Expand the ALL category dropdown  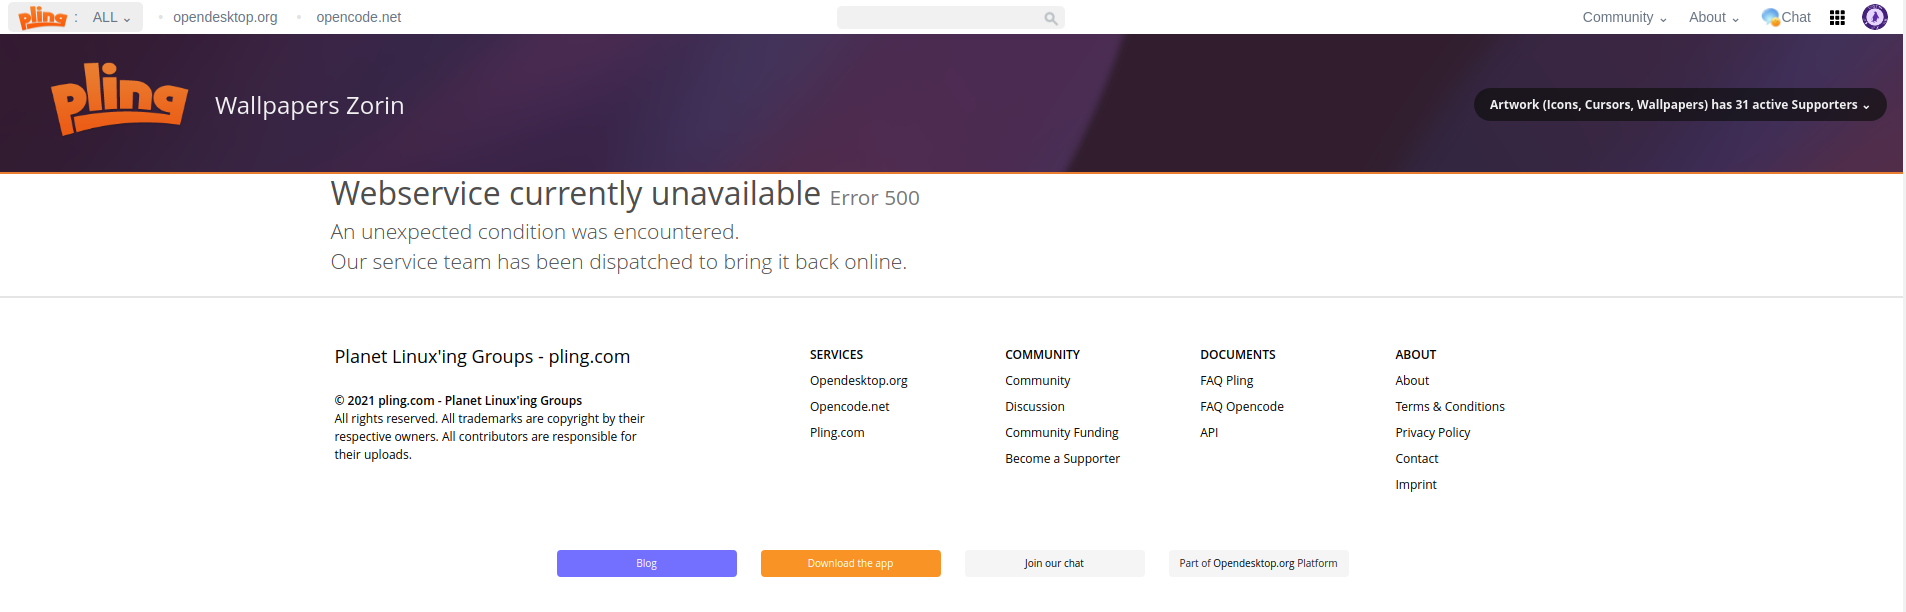(x=112, y=17)
